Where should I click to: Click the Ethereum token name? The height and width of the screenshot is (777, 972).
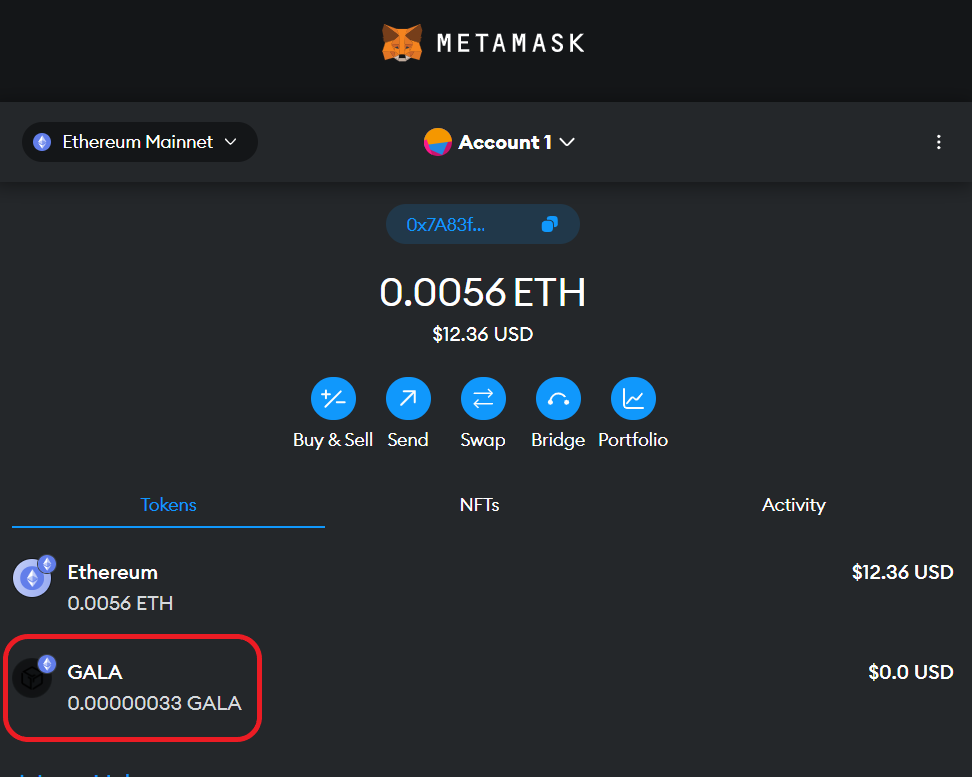[x=113, y=572]
